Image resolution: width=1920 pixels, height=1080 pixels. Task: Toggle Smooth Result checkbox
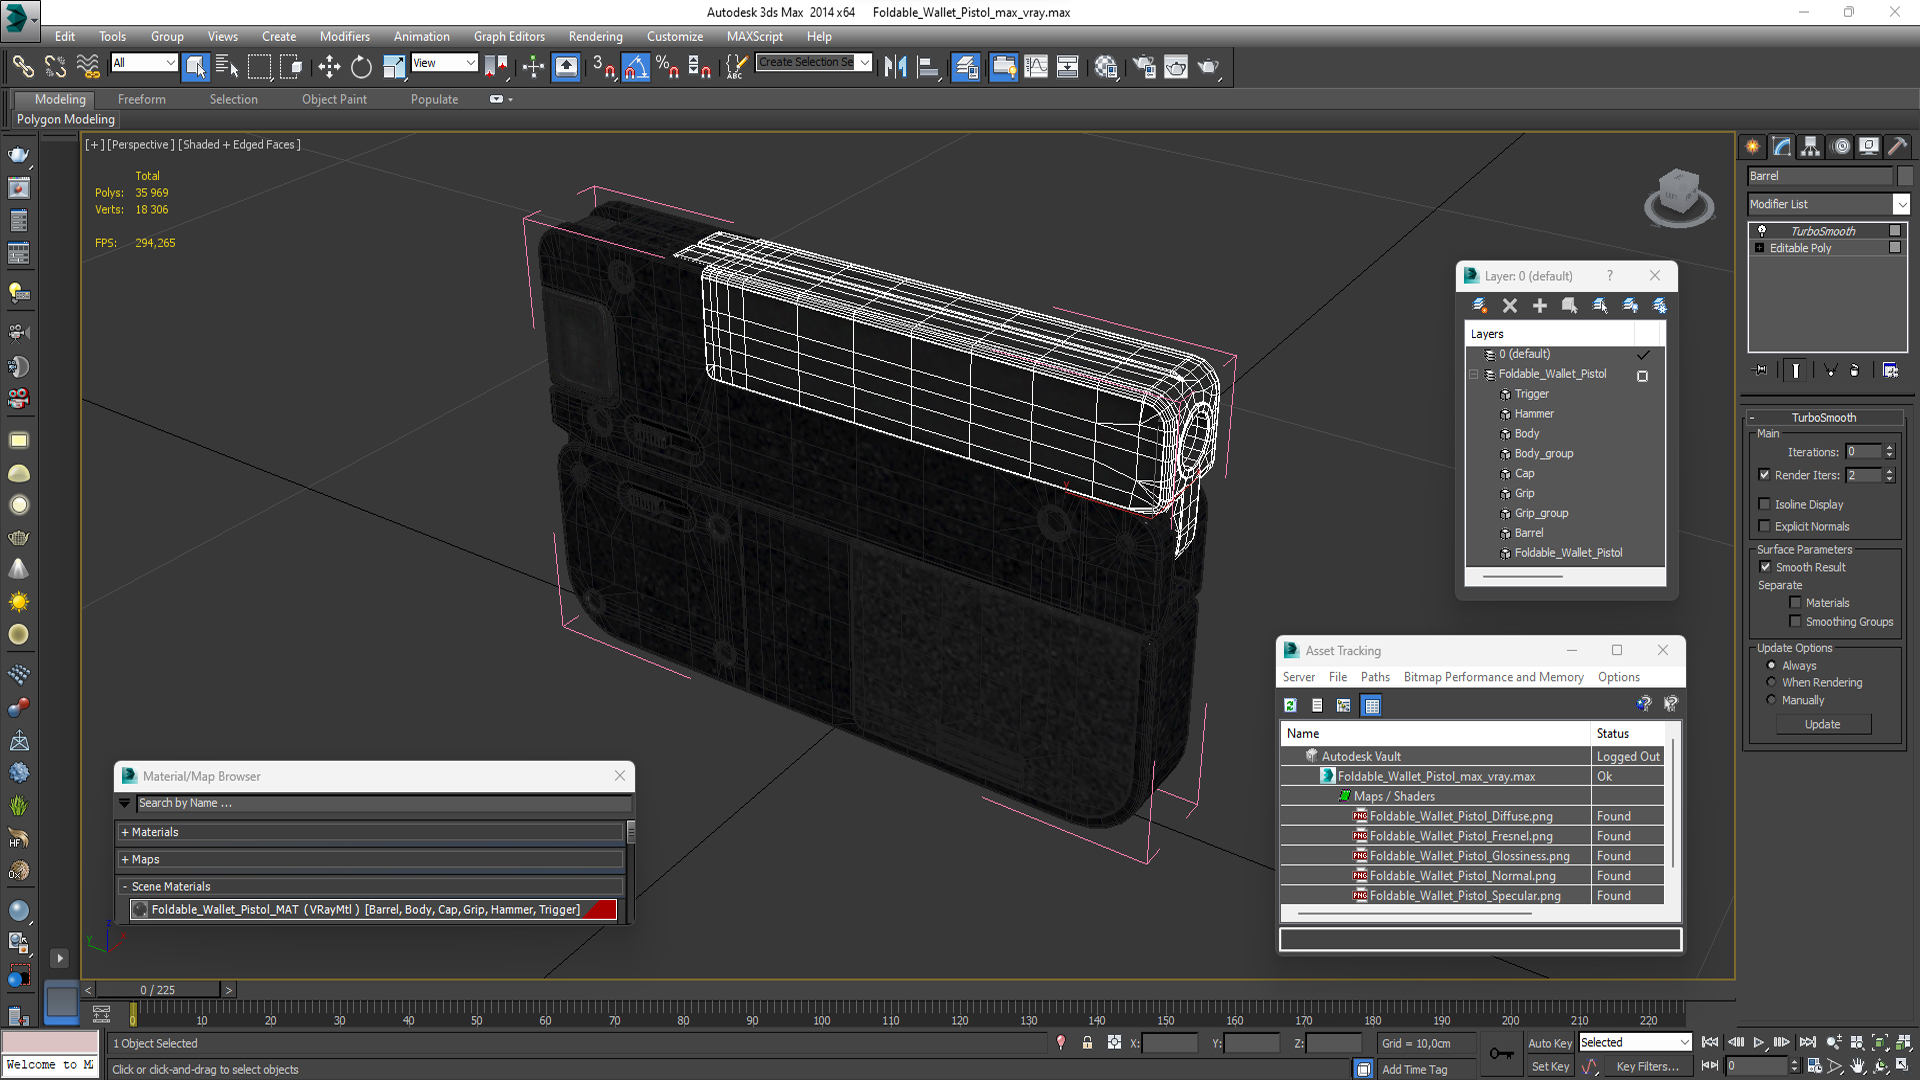1766,567
